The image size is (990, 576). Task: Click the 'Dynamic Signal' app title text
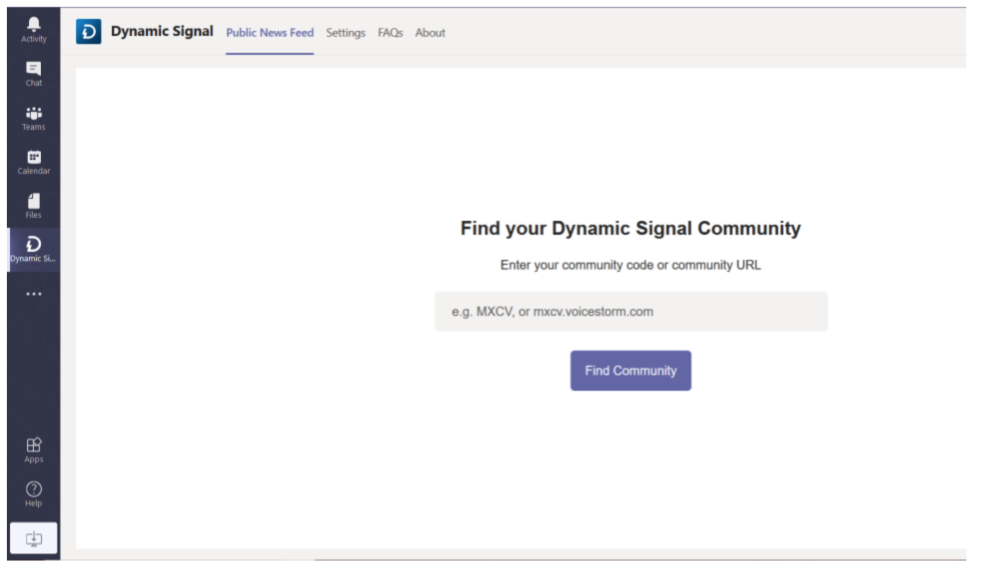click(x=162, y=31)
